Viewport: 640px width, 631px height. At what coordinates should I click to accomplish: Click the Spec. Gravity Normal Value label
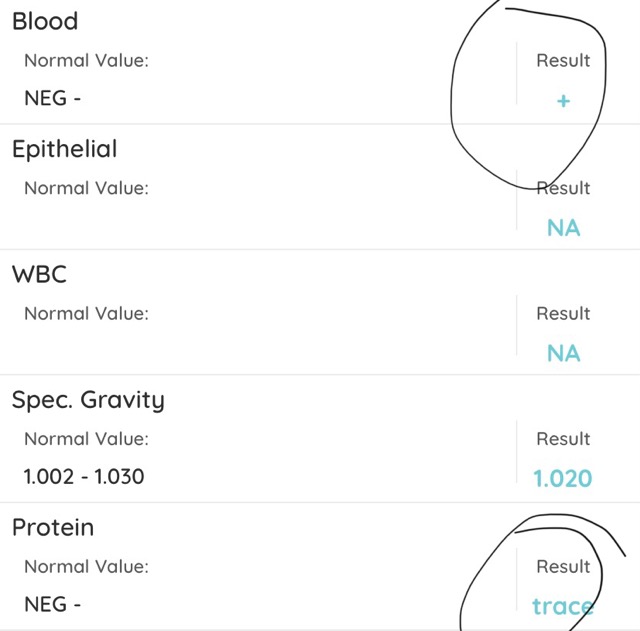coord(87,439)
